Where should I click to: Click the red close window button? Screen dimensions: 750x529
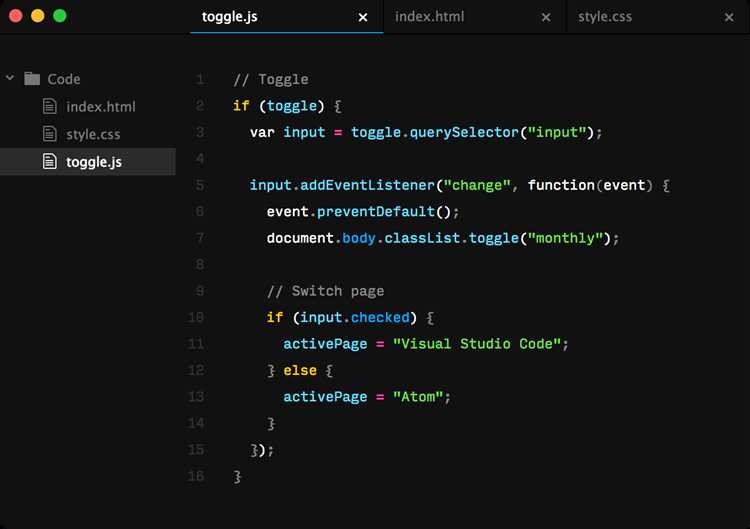click(16, 16)
